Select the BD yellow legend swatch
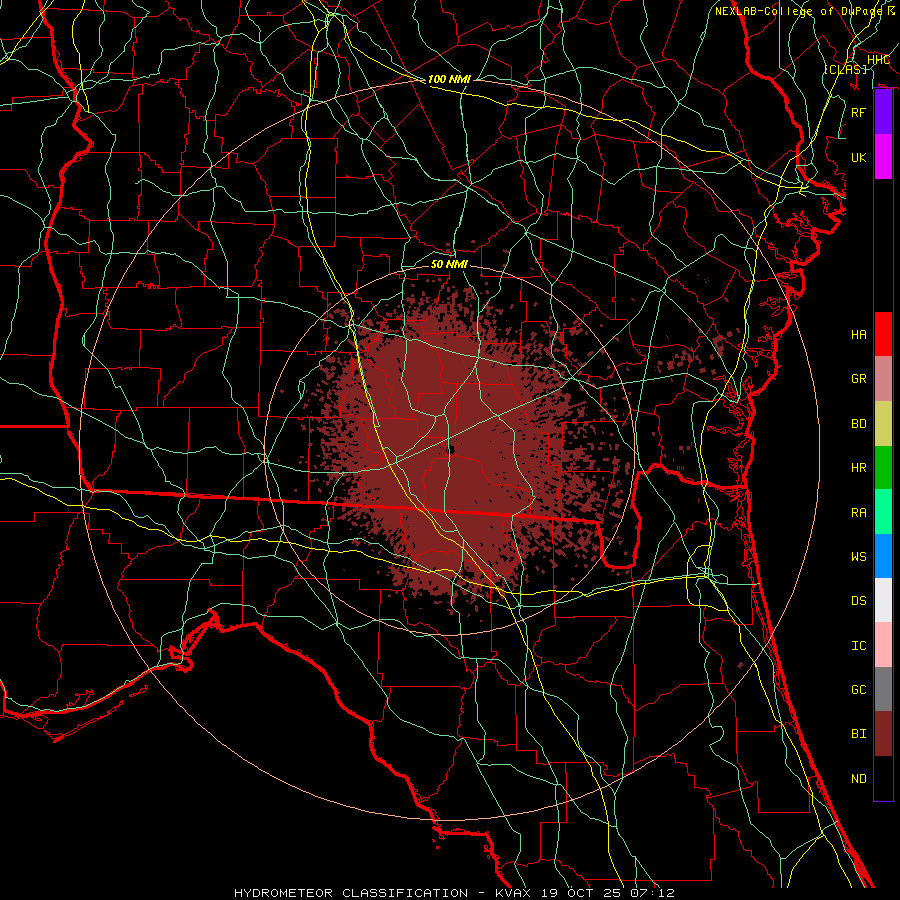The image size is (900, 900). [883, 424]
